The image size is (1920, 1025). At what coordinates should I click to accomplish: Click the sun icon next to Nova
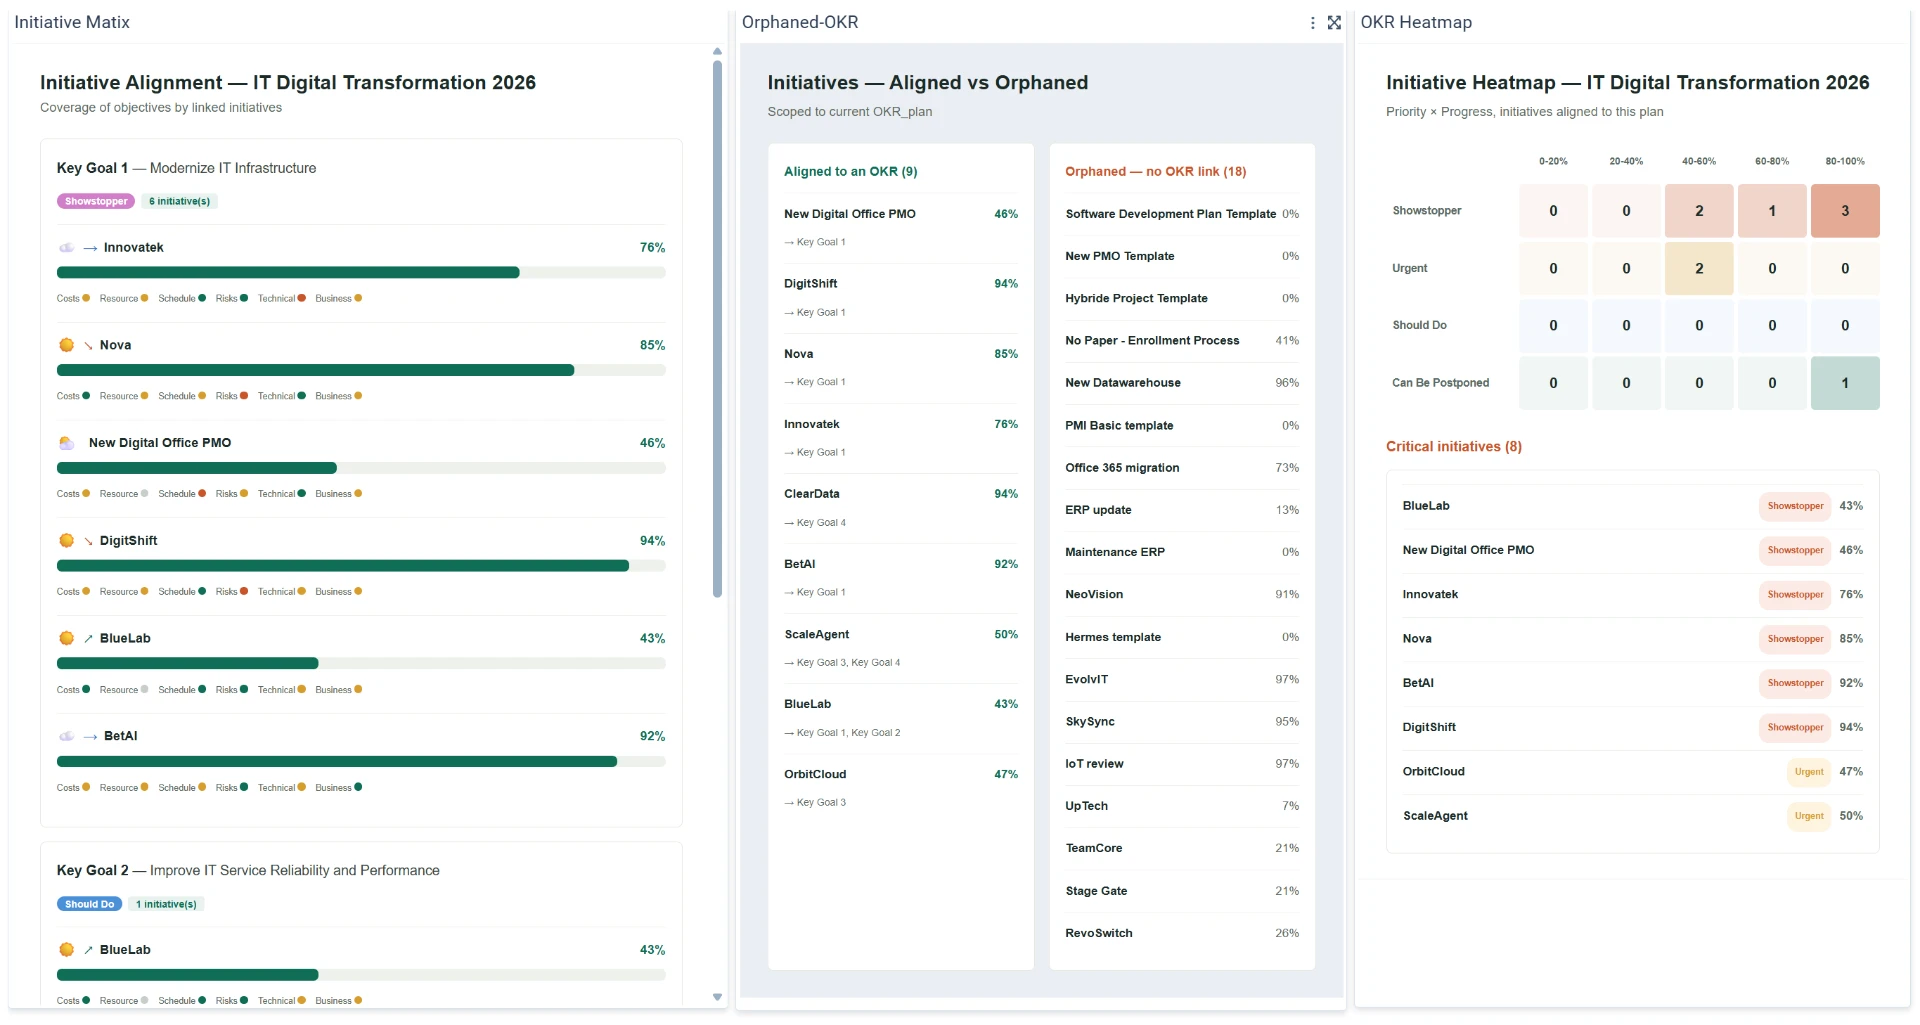tap(66, 345)
